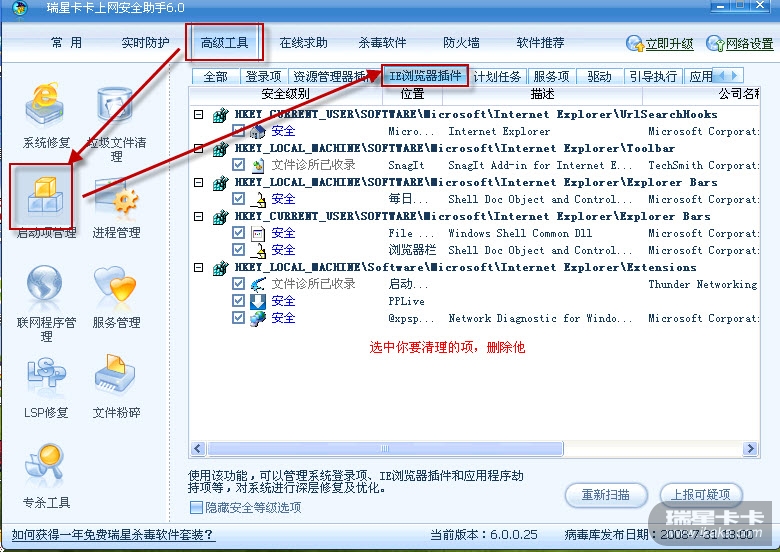Image resolution: width=780 pixels, height=552 pixels.
Task: Select the 全部 sub-tab
Action: (215, 77)
